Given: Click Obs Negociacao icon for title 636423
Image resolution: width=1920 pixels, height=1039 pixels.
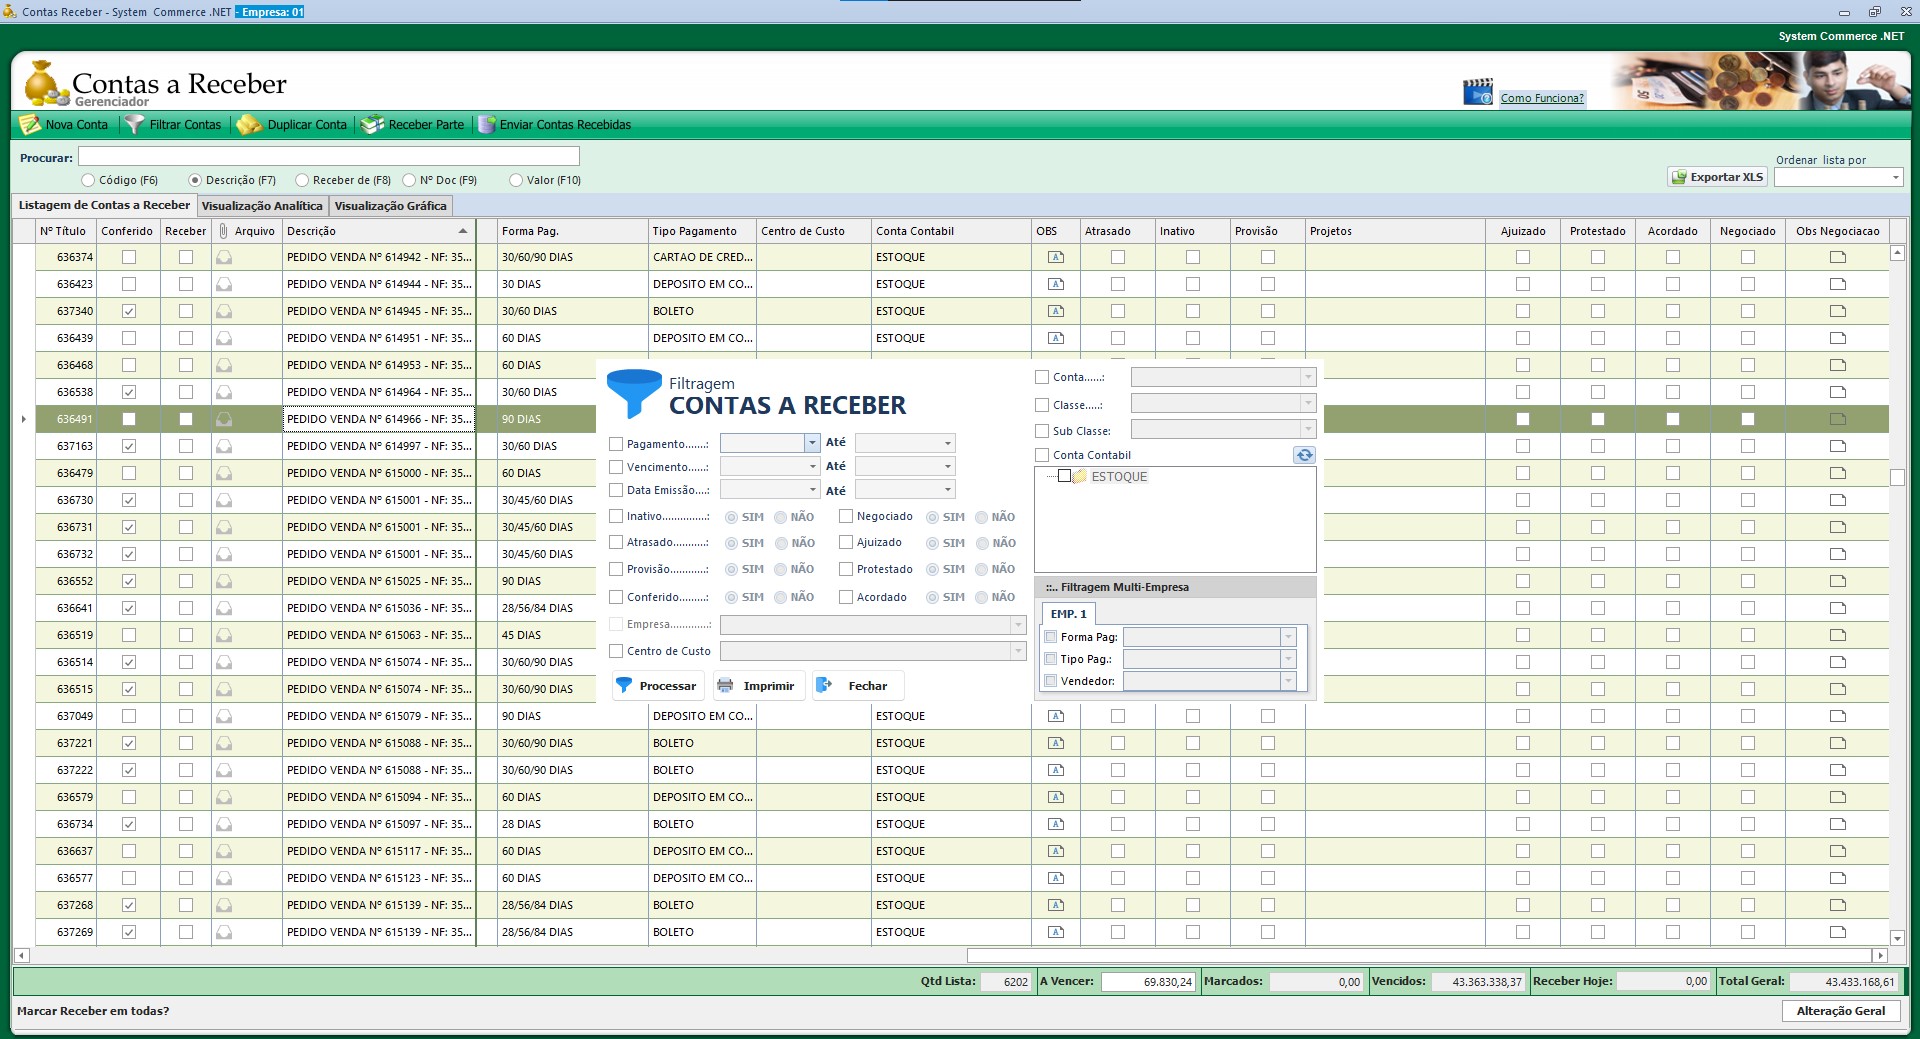Looking at the screenshot, I should [x=1837, y=284].
